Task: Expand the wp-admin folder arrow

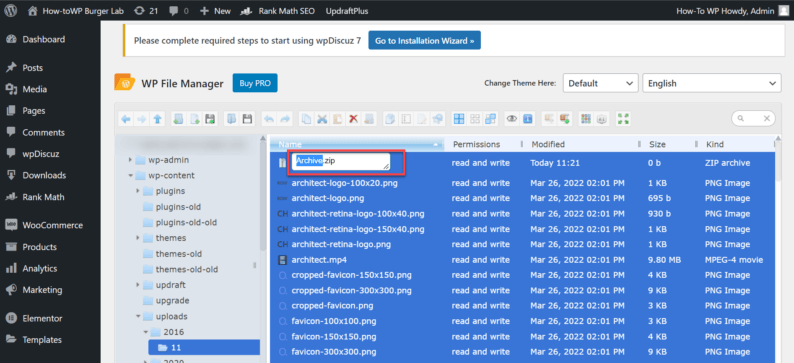Action: click(x=131, y=160)
